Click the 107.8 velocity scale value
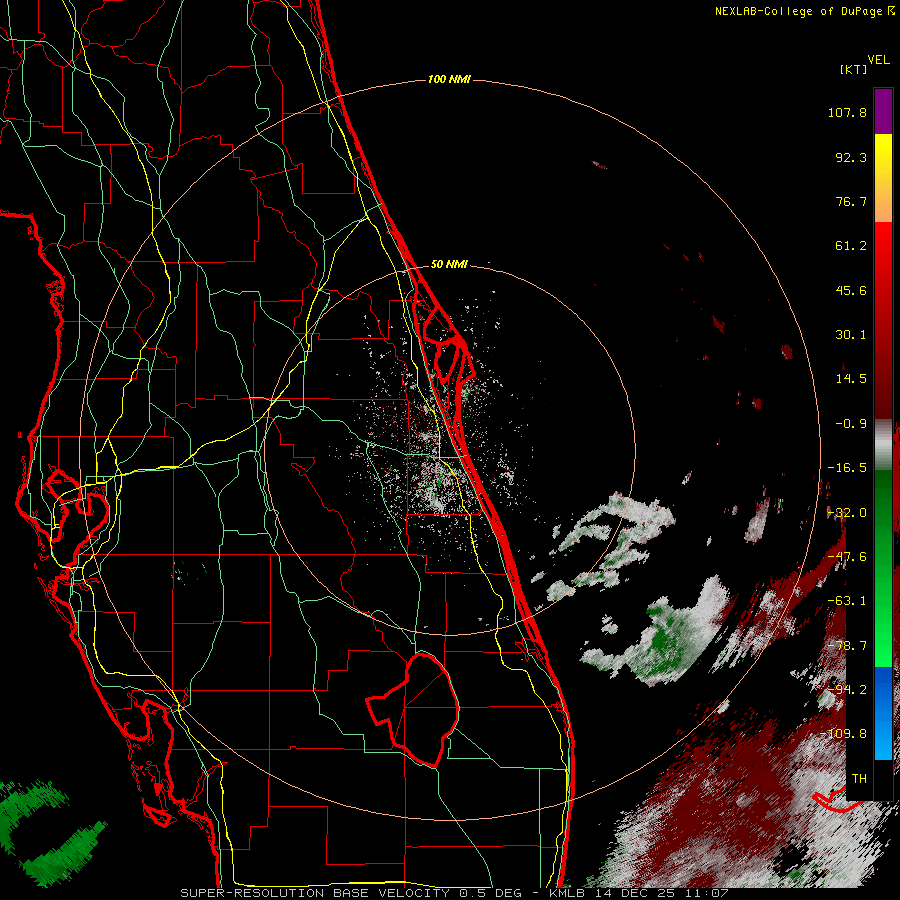The height and width of the screenshot is (900, 900). pos(847,112)
